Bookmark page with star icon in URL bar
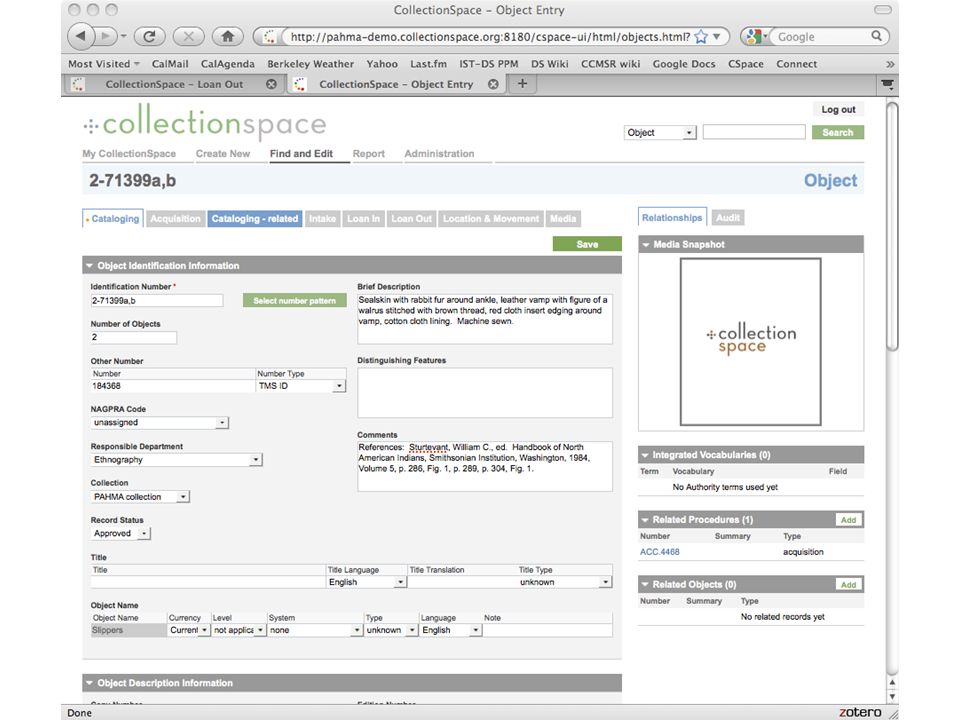The image size is (960, 720). 701,37
